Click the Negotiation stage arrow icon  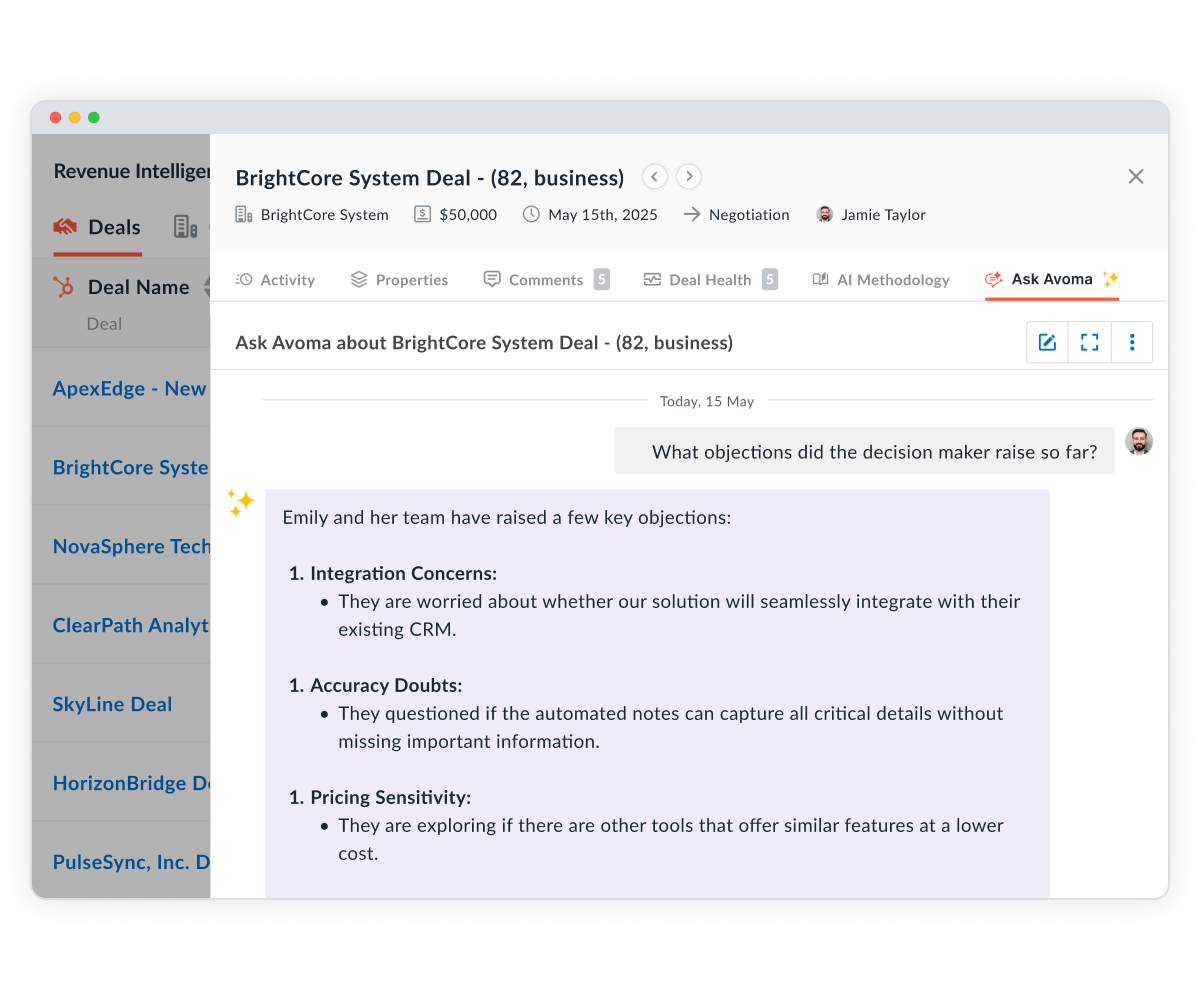692,214
